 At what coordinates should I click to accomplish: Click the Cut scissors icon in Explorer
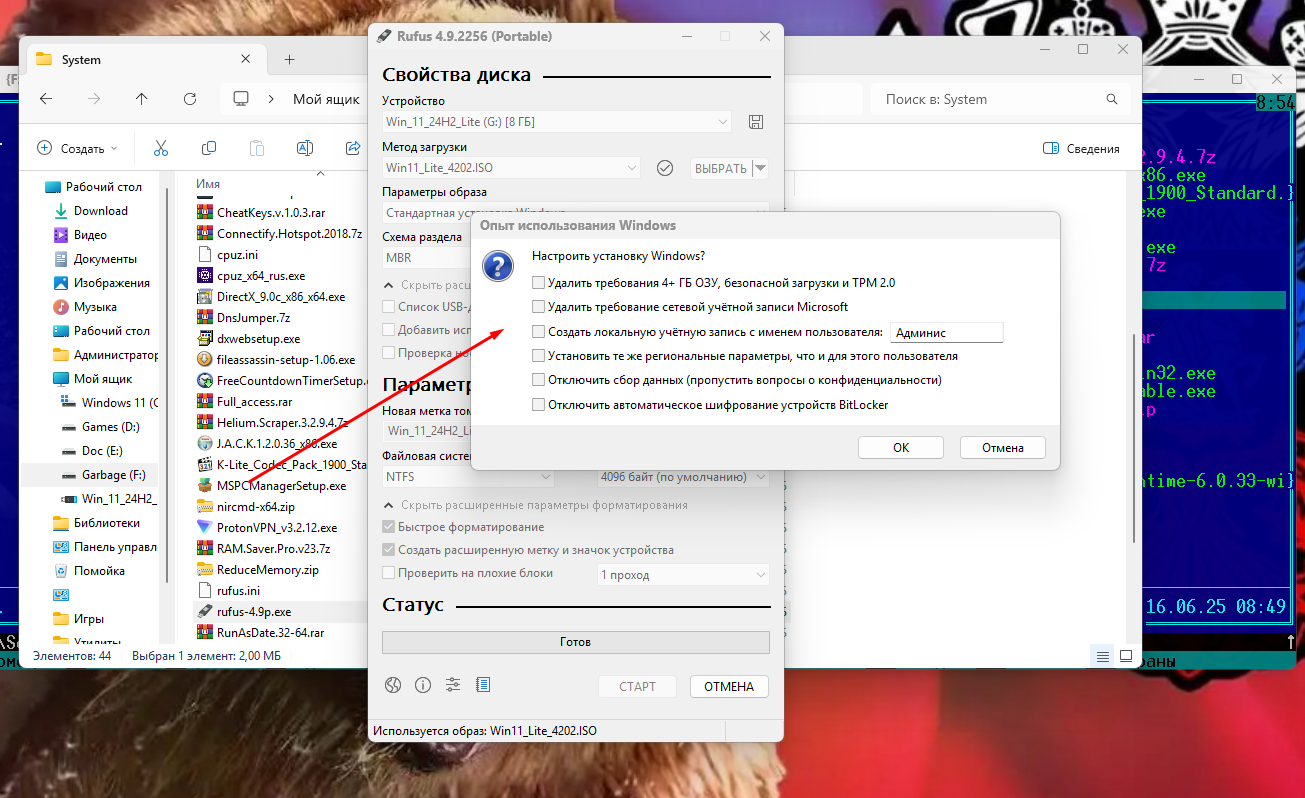[x=160, y=148]
